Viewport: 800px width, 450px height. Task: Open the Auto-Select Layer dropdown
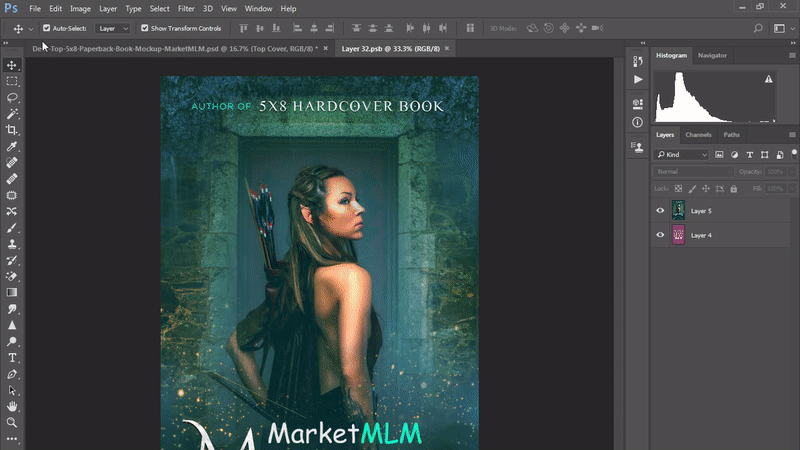click(x=113, y=28)
